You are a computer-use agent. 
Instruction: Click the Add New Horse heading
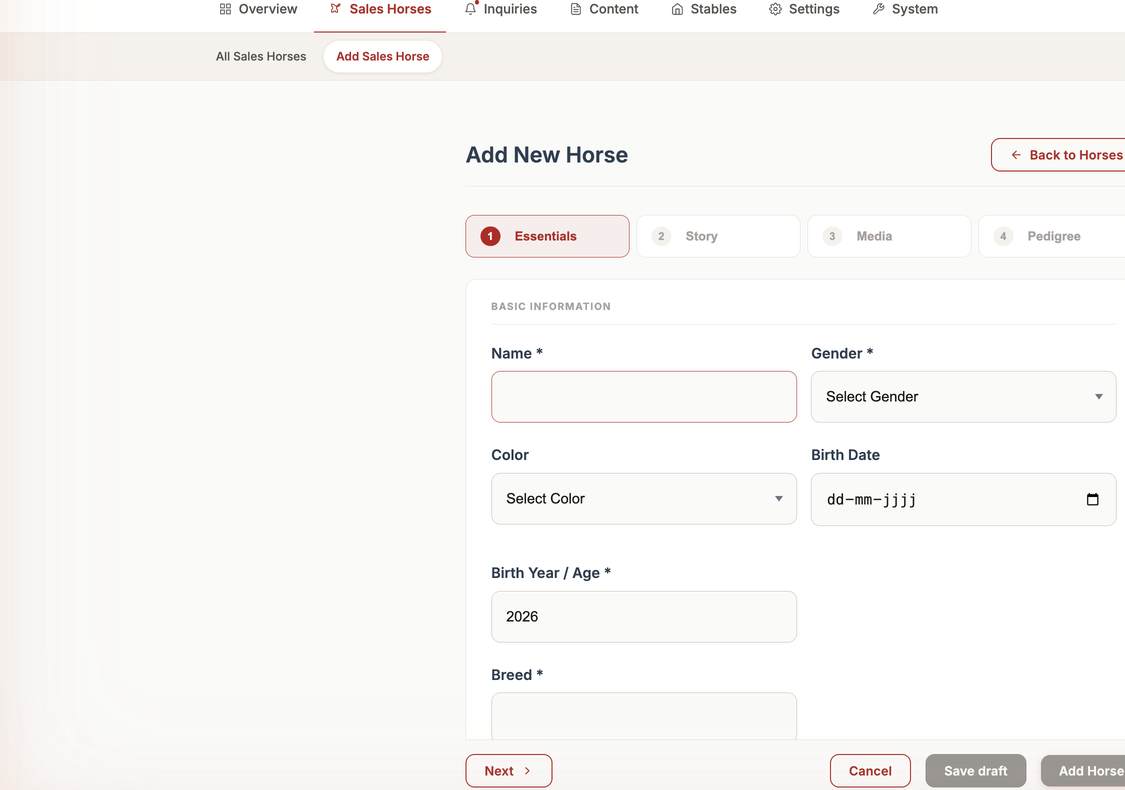point(547,155)
